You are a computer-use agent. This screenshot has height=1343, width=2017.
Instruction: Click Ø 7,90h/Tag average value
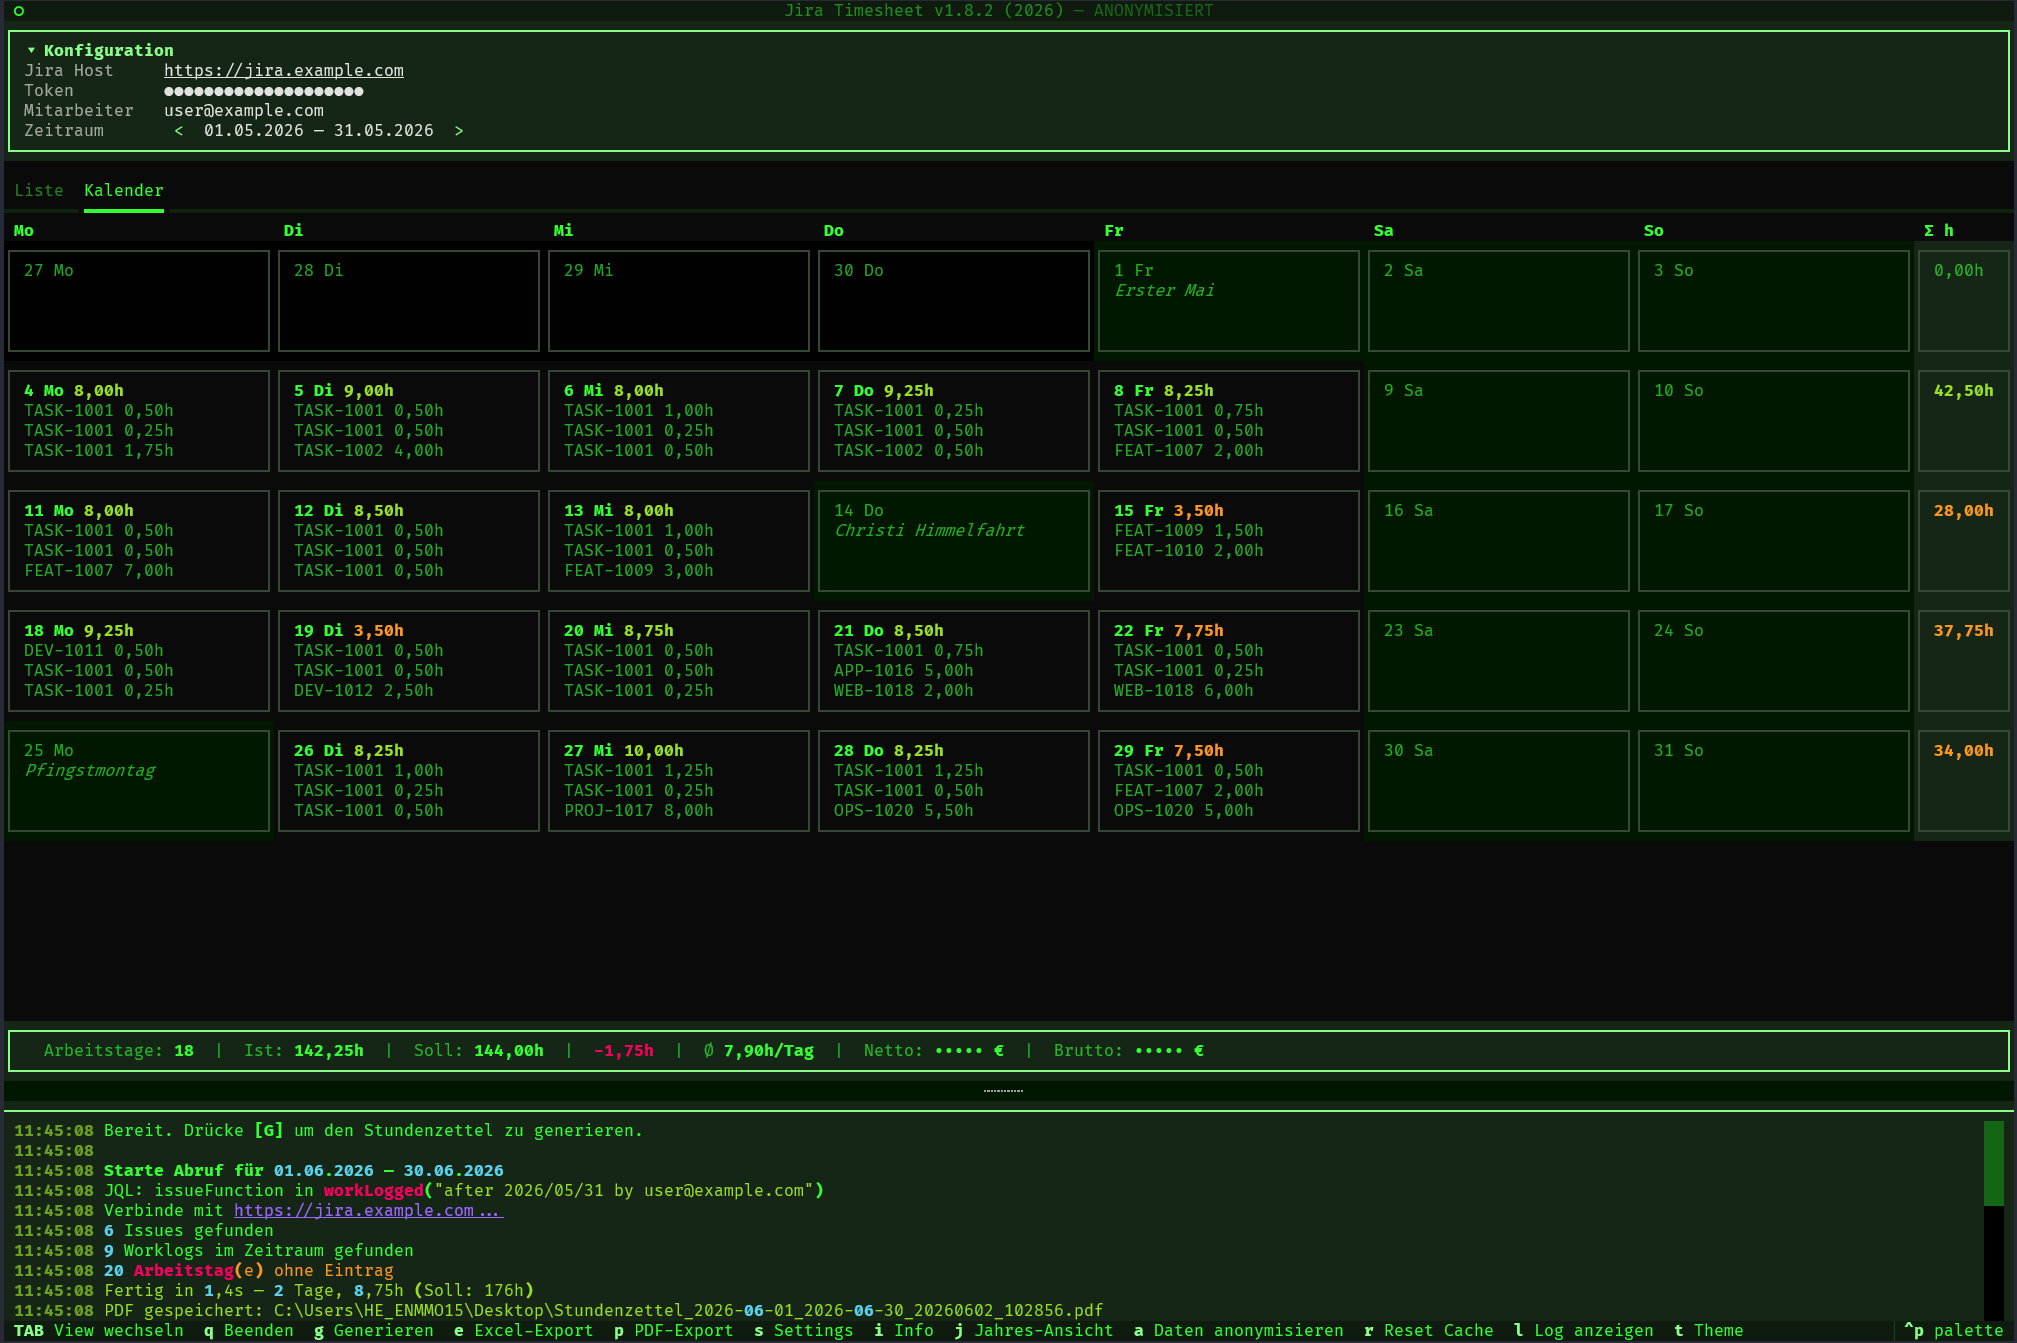click(759, 1051)
